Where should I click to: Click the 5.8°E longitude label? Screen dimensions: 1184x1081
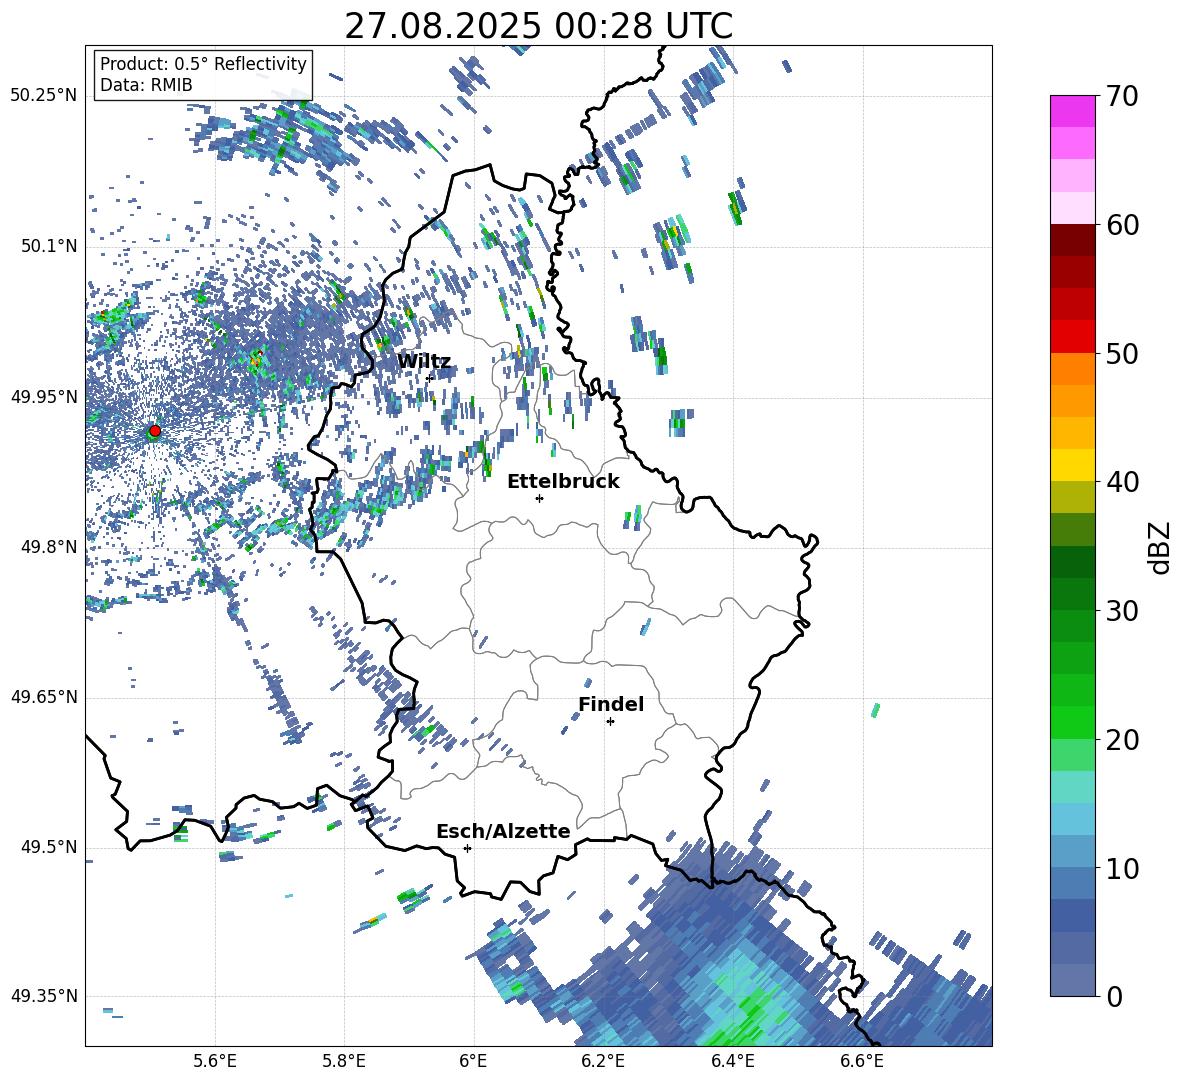point(344,1061)
